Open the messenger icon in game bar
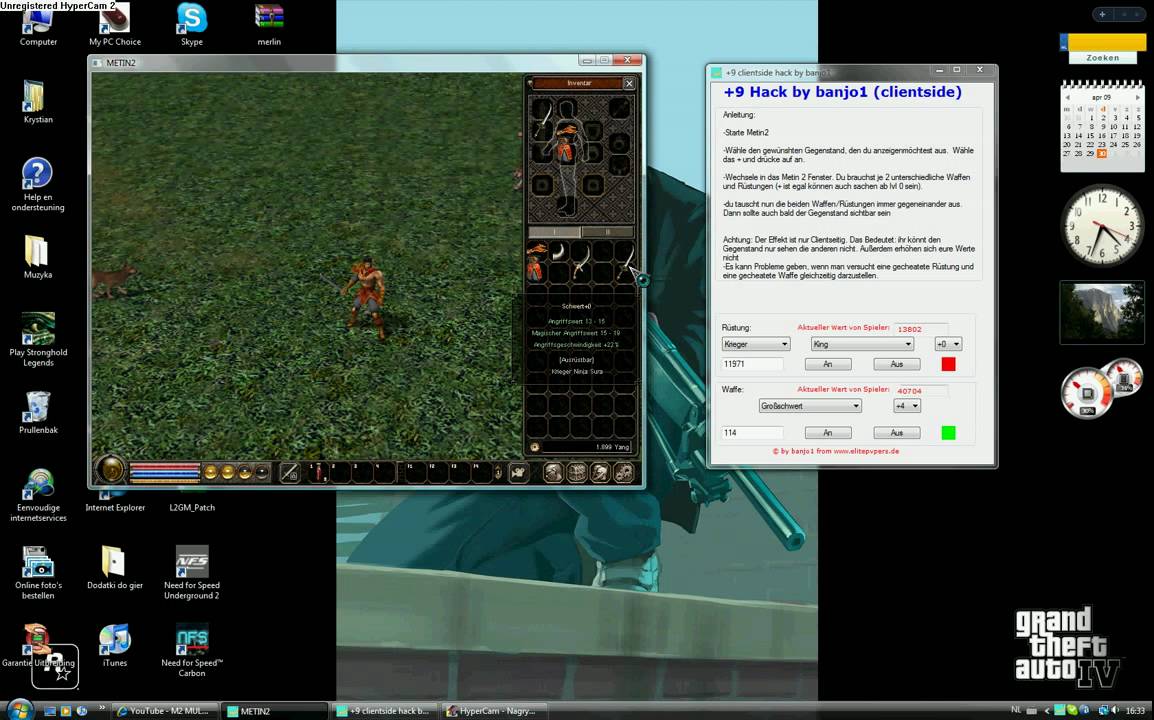 601,473
